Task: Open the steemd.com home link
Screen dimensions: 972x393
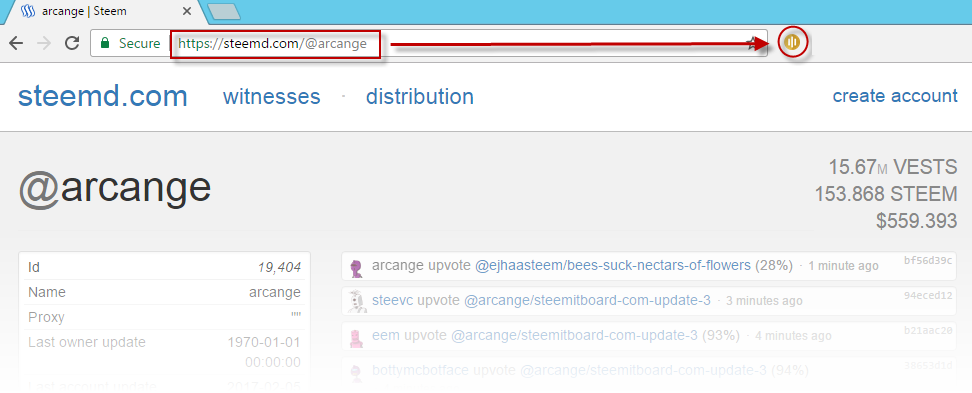Action: coord(103,97)
